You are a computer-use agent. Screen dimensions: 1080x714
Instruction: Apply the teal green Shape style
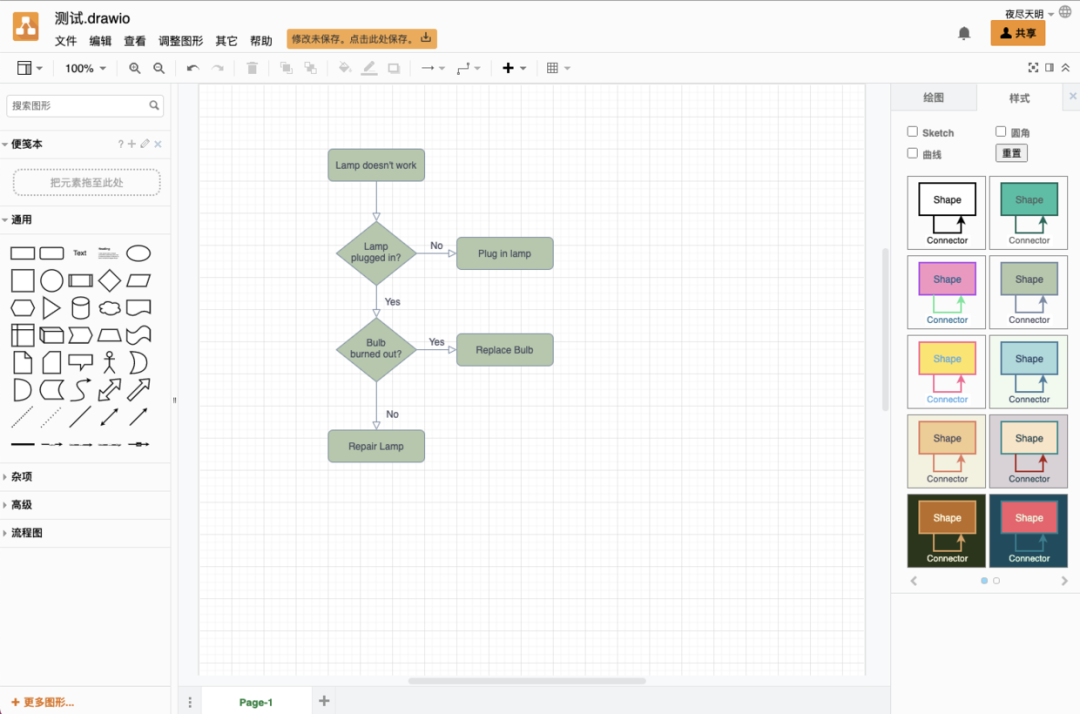point(1028,213)
